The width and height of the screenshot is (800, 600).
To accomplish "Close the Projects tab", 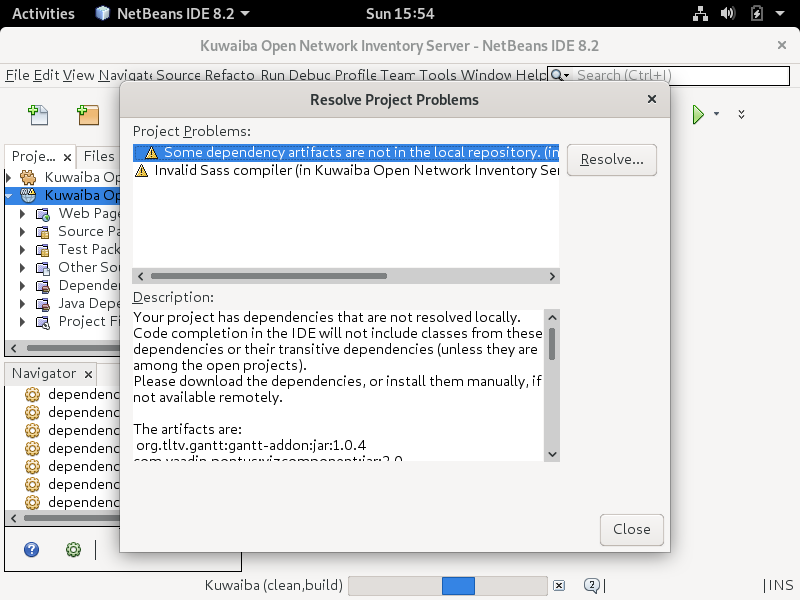I will pyautogui.click(x=67, y=157).
